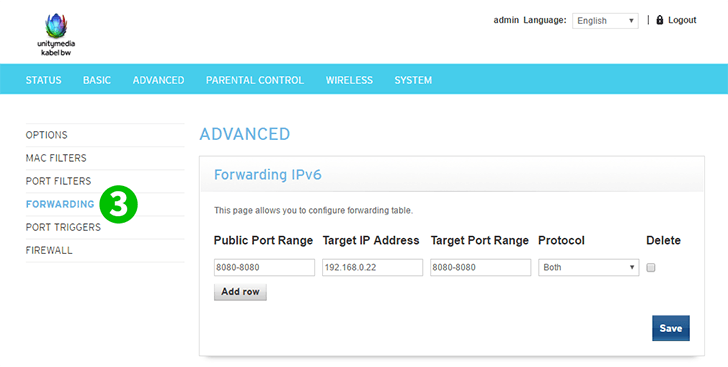Click the Protocol column header
The height and width of the screenshot is (367, 728).
[561, 240]
